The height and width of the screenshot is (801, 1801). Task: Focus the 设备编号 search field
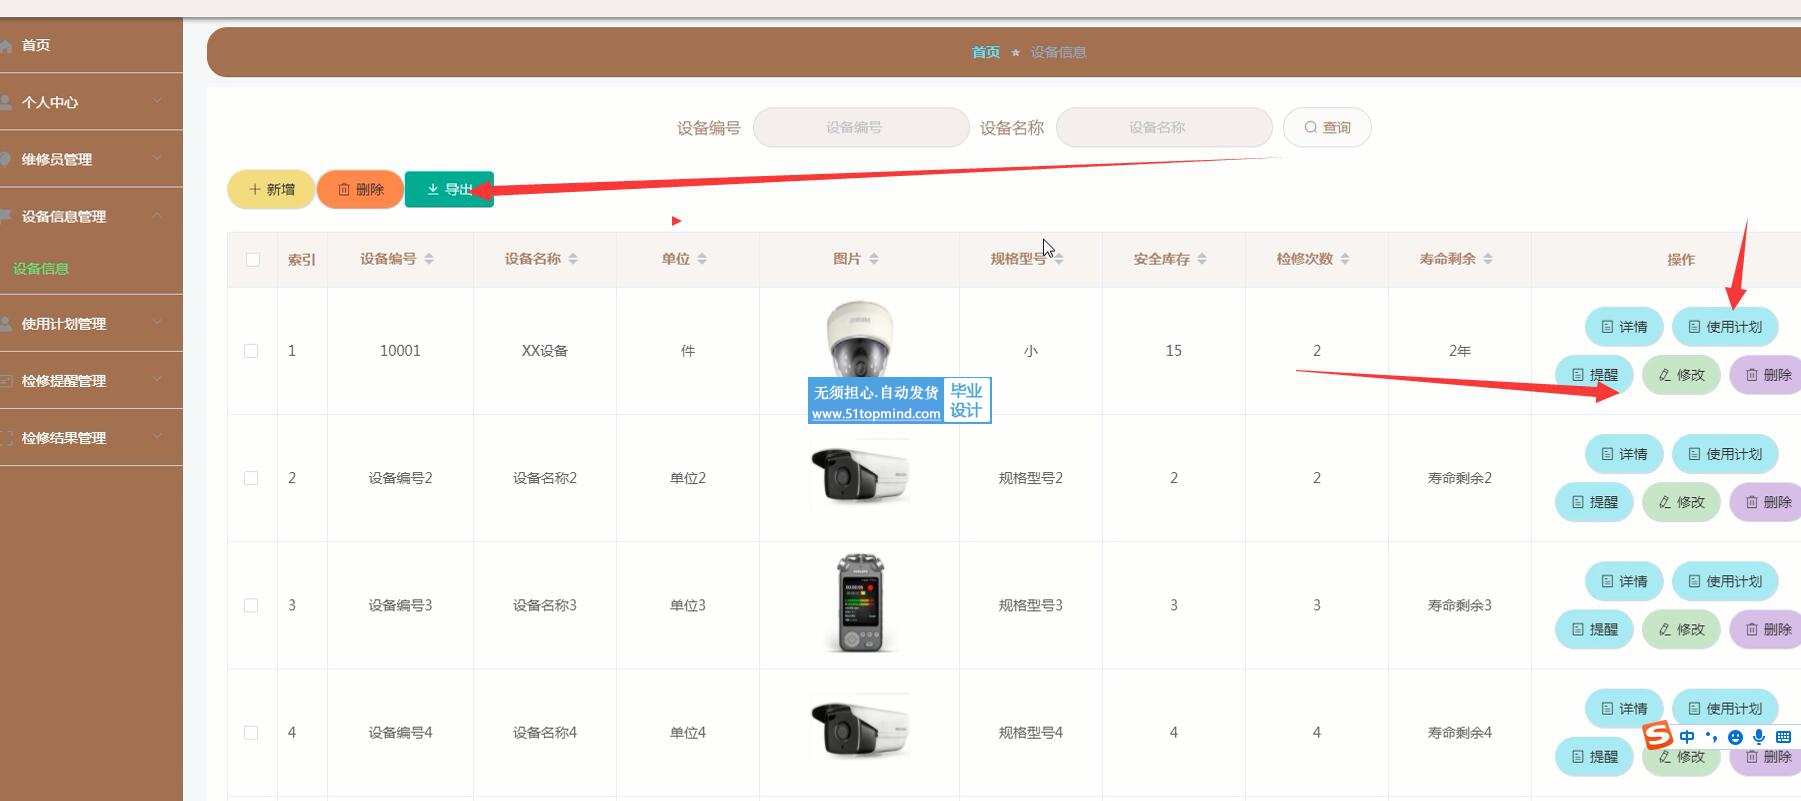861,127
